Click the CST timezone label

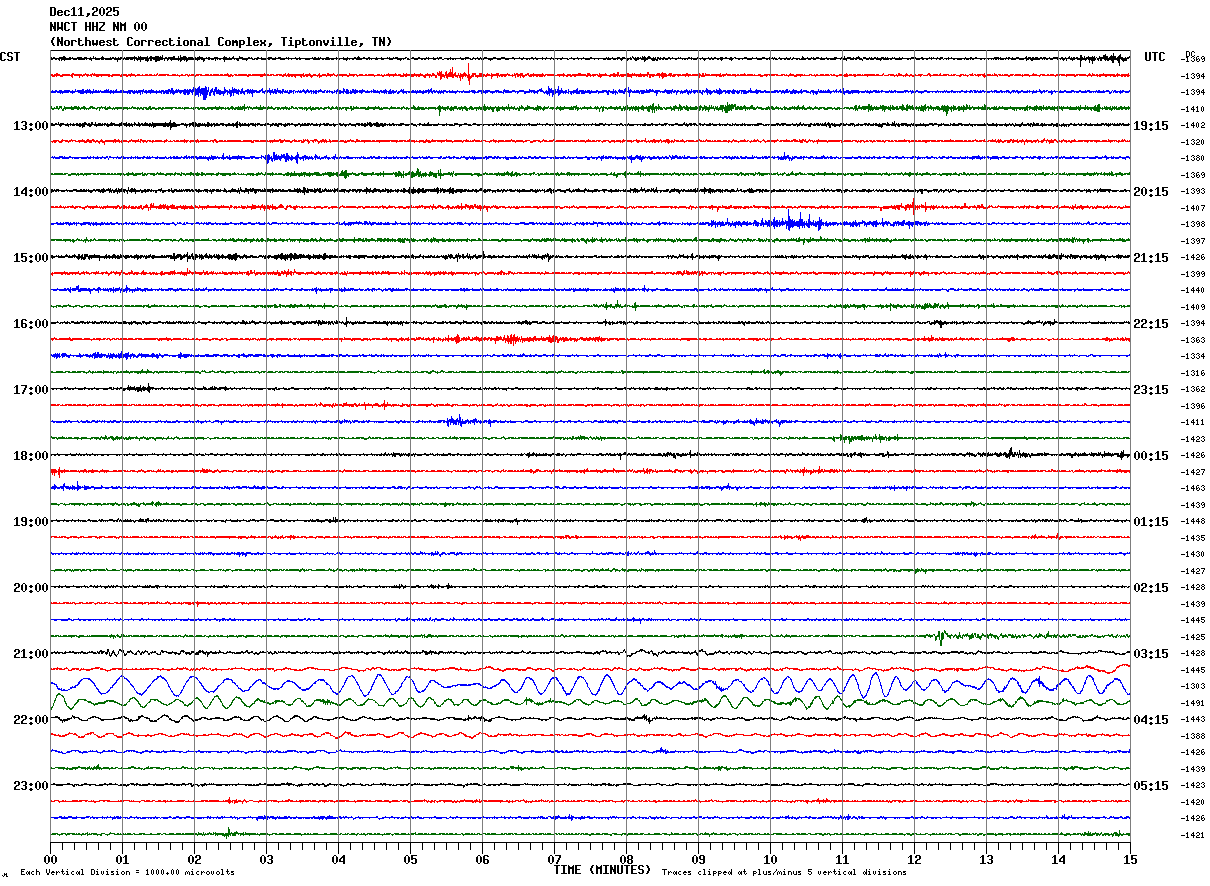click(10, 57)
